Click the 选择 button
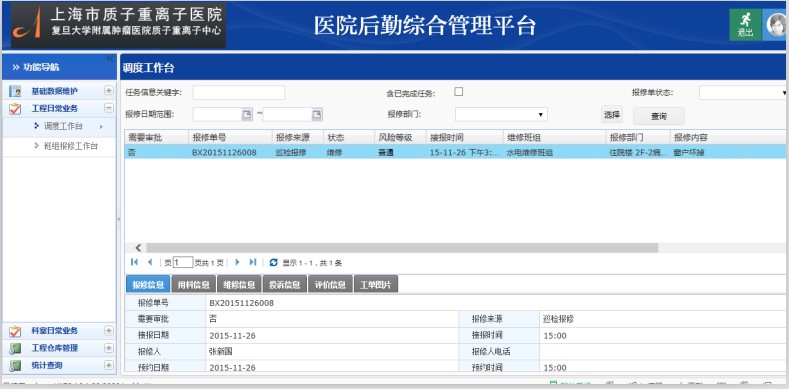The image size is (789, 389). tap(612, 115)
